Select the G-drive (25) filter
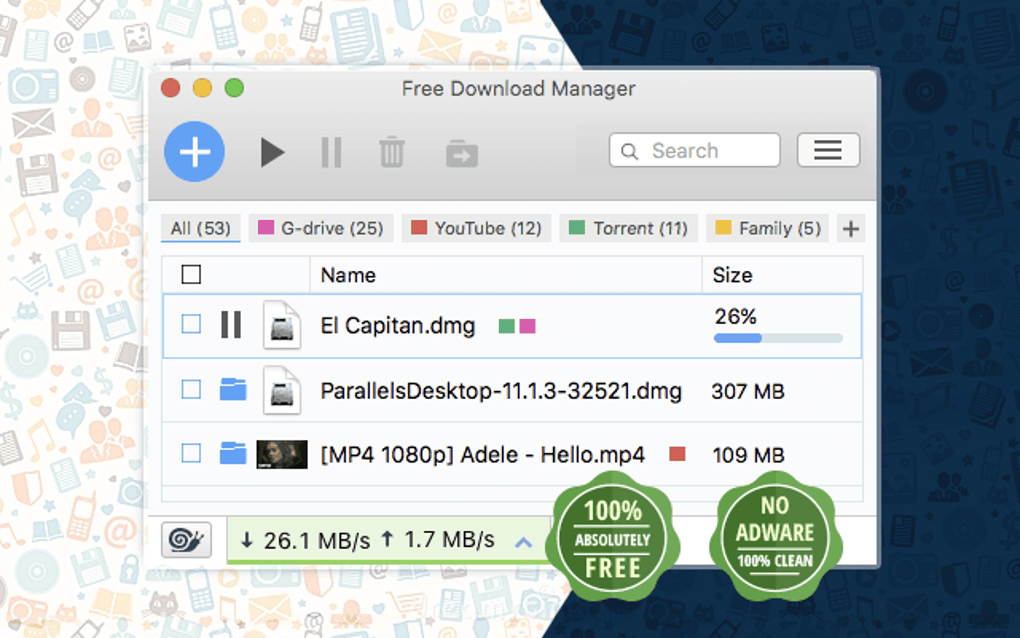 320,228
